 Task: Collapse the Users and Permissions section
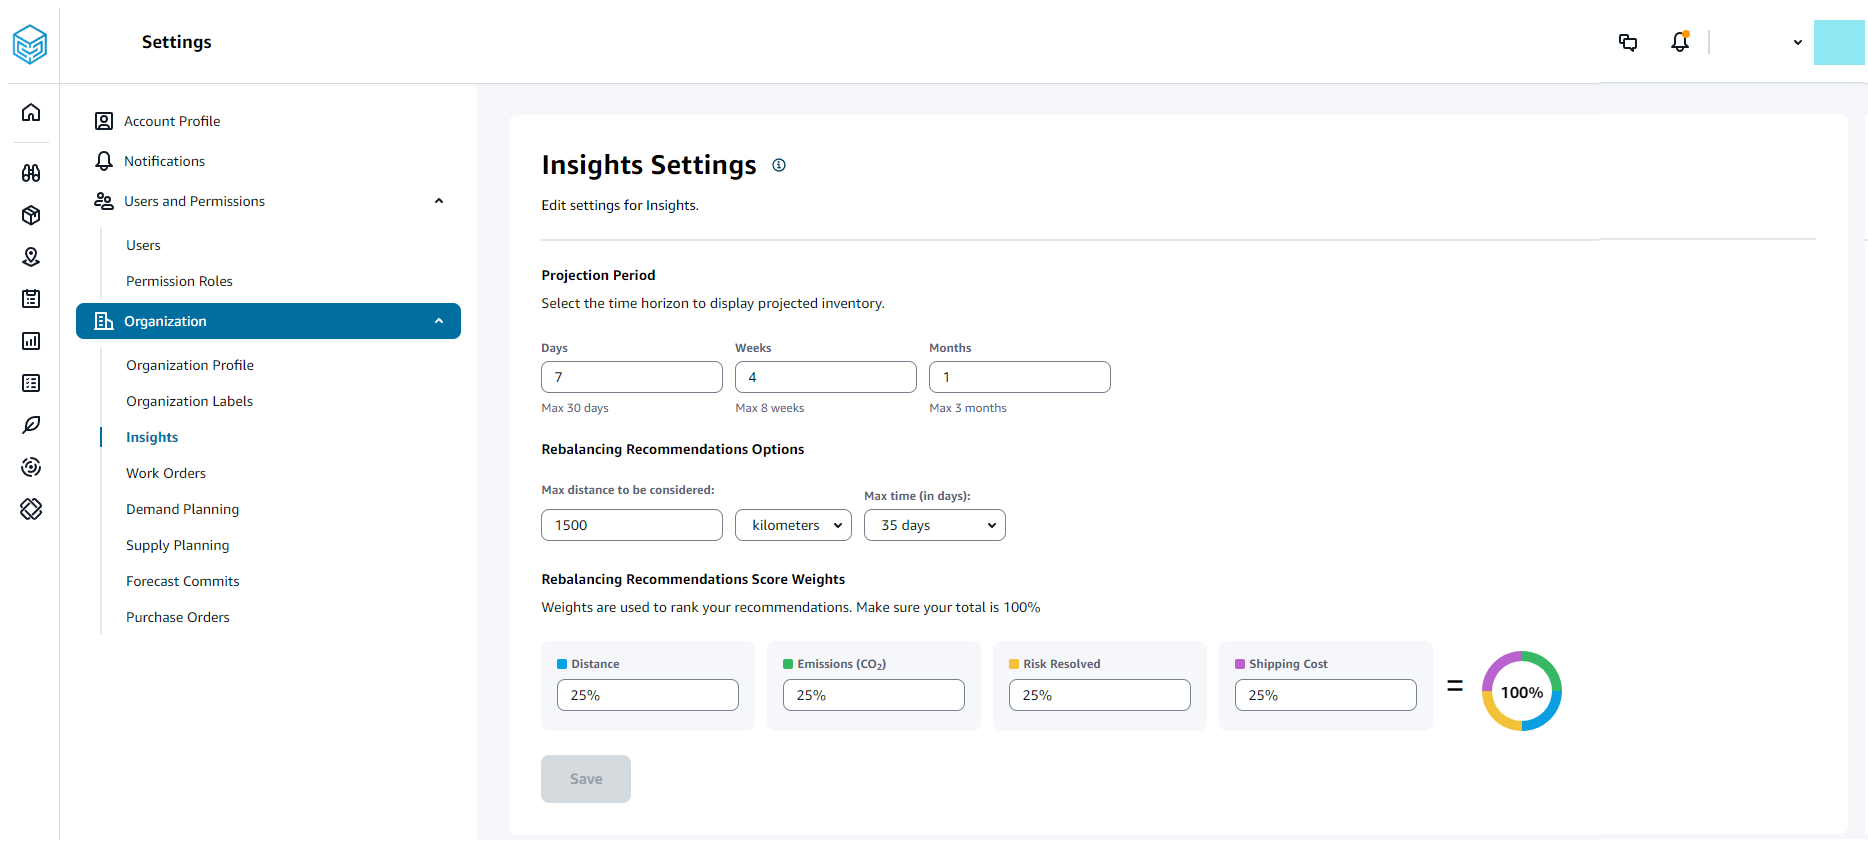(x=438, y=201)
